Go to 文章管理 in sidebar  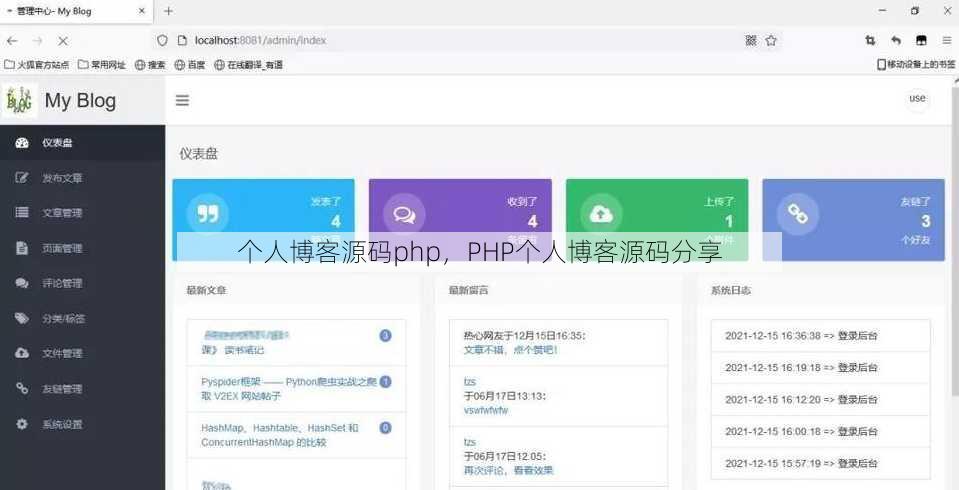coord(82,213)
